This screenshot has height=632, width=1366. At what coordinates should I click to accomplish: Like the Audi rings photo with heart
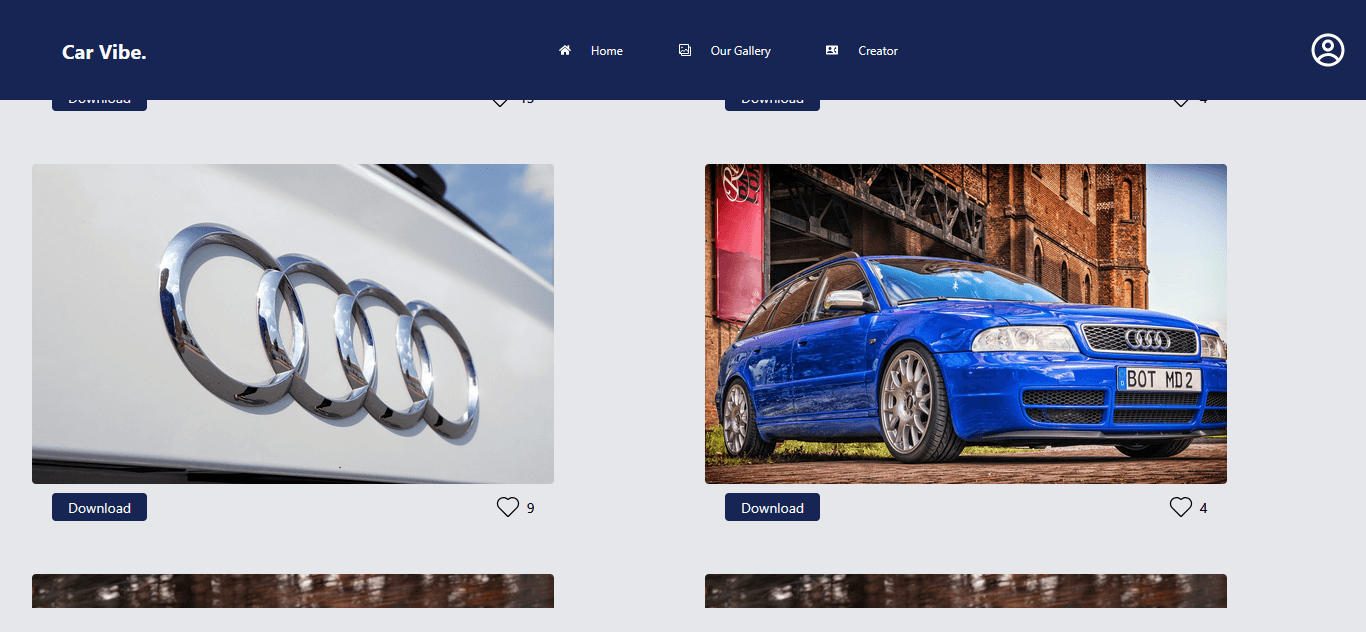508,507
